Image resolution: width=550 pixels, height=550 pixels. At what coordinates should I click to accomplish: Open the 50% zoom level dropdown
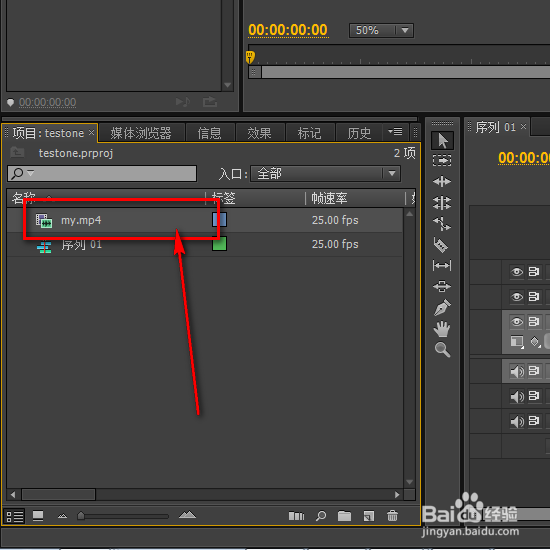[x=381, y=31]
